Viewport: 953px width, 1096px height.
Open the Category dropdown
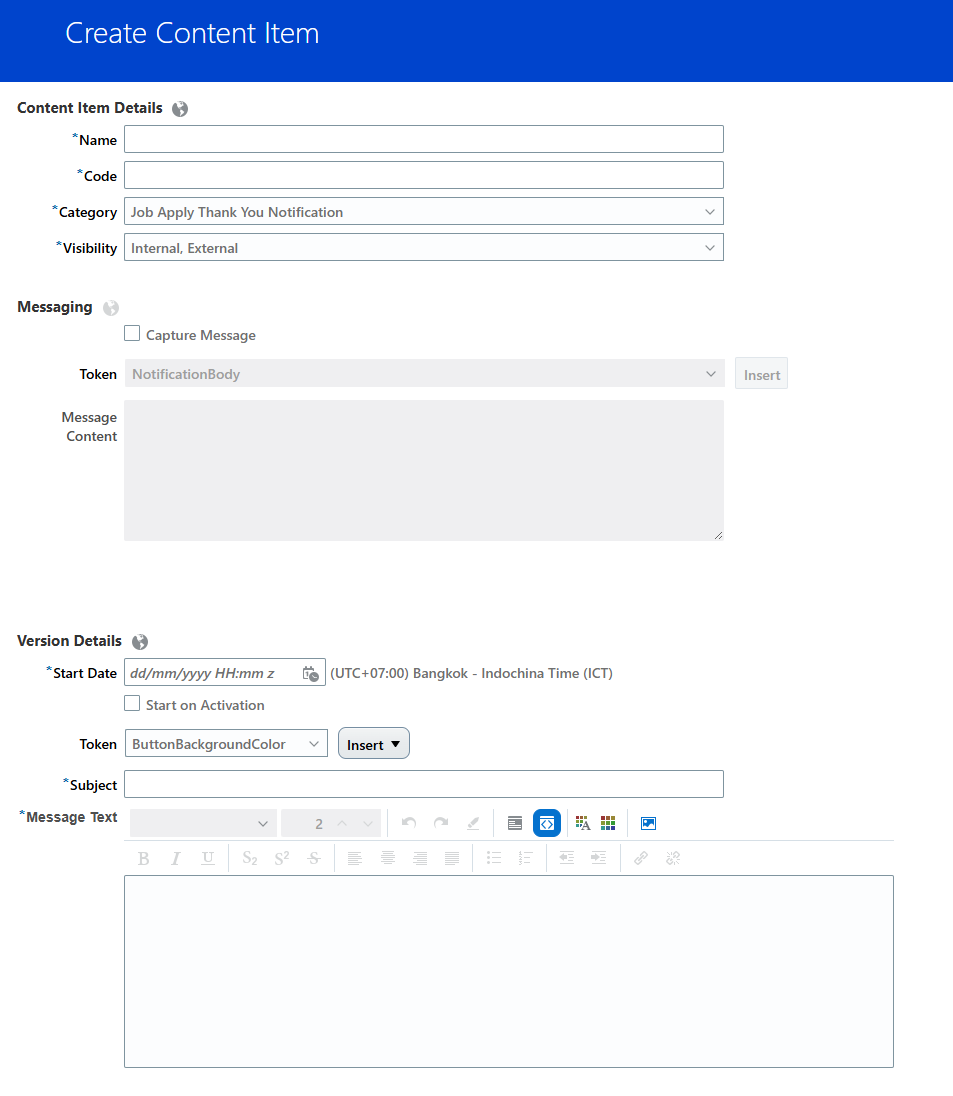pos(424,212)
